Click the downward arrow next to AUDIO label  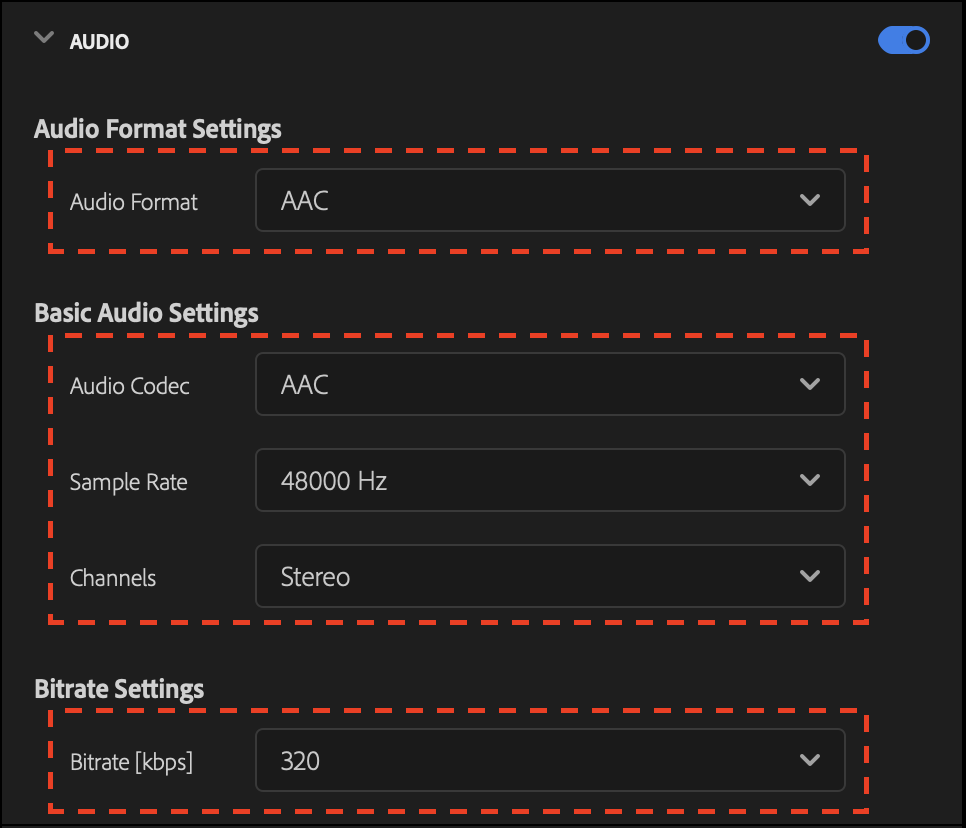43,37
